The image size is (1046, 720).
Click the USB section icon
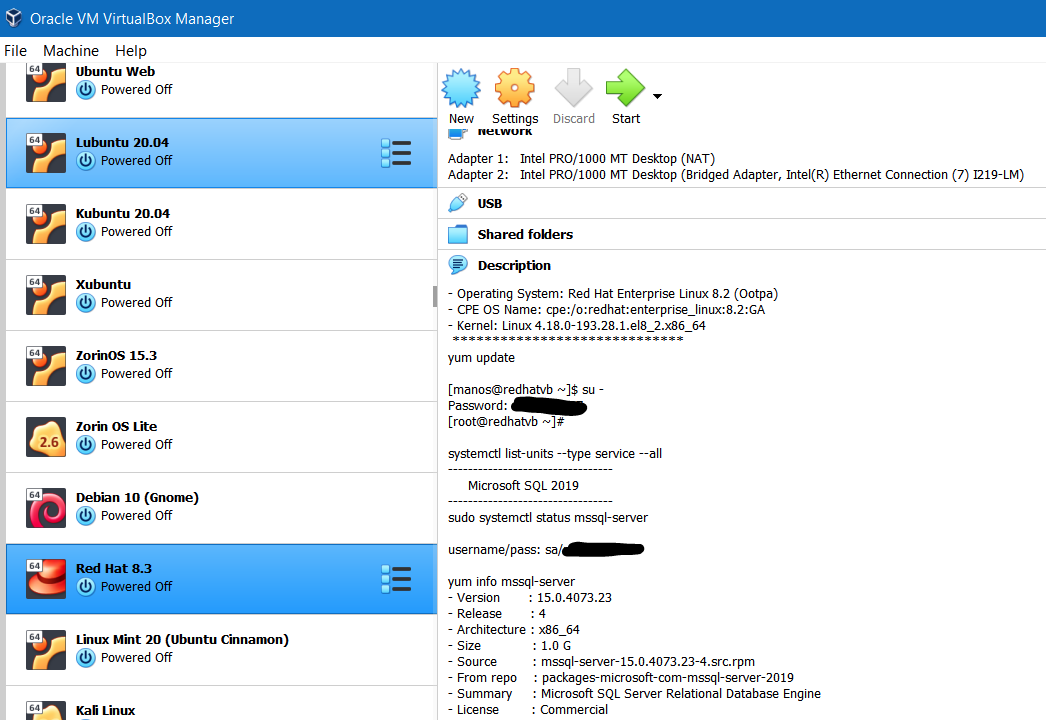point(458,203)
